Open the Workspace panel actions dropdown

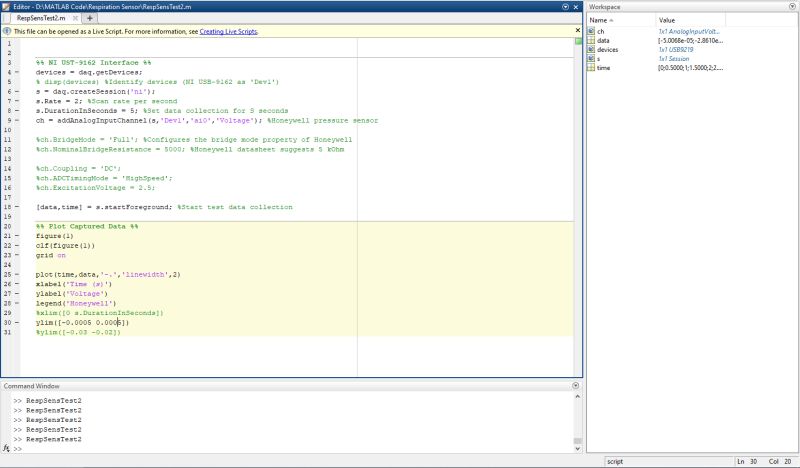[x=792, y=7]
